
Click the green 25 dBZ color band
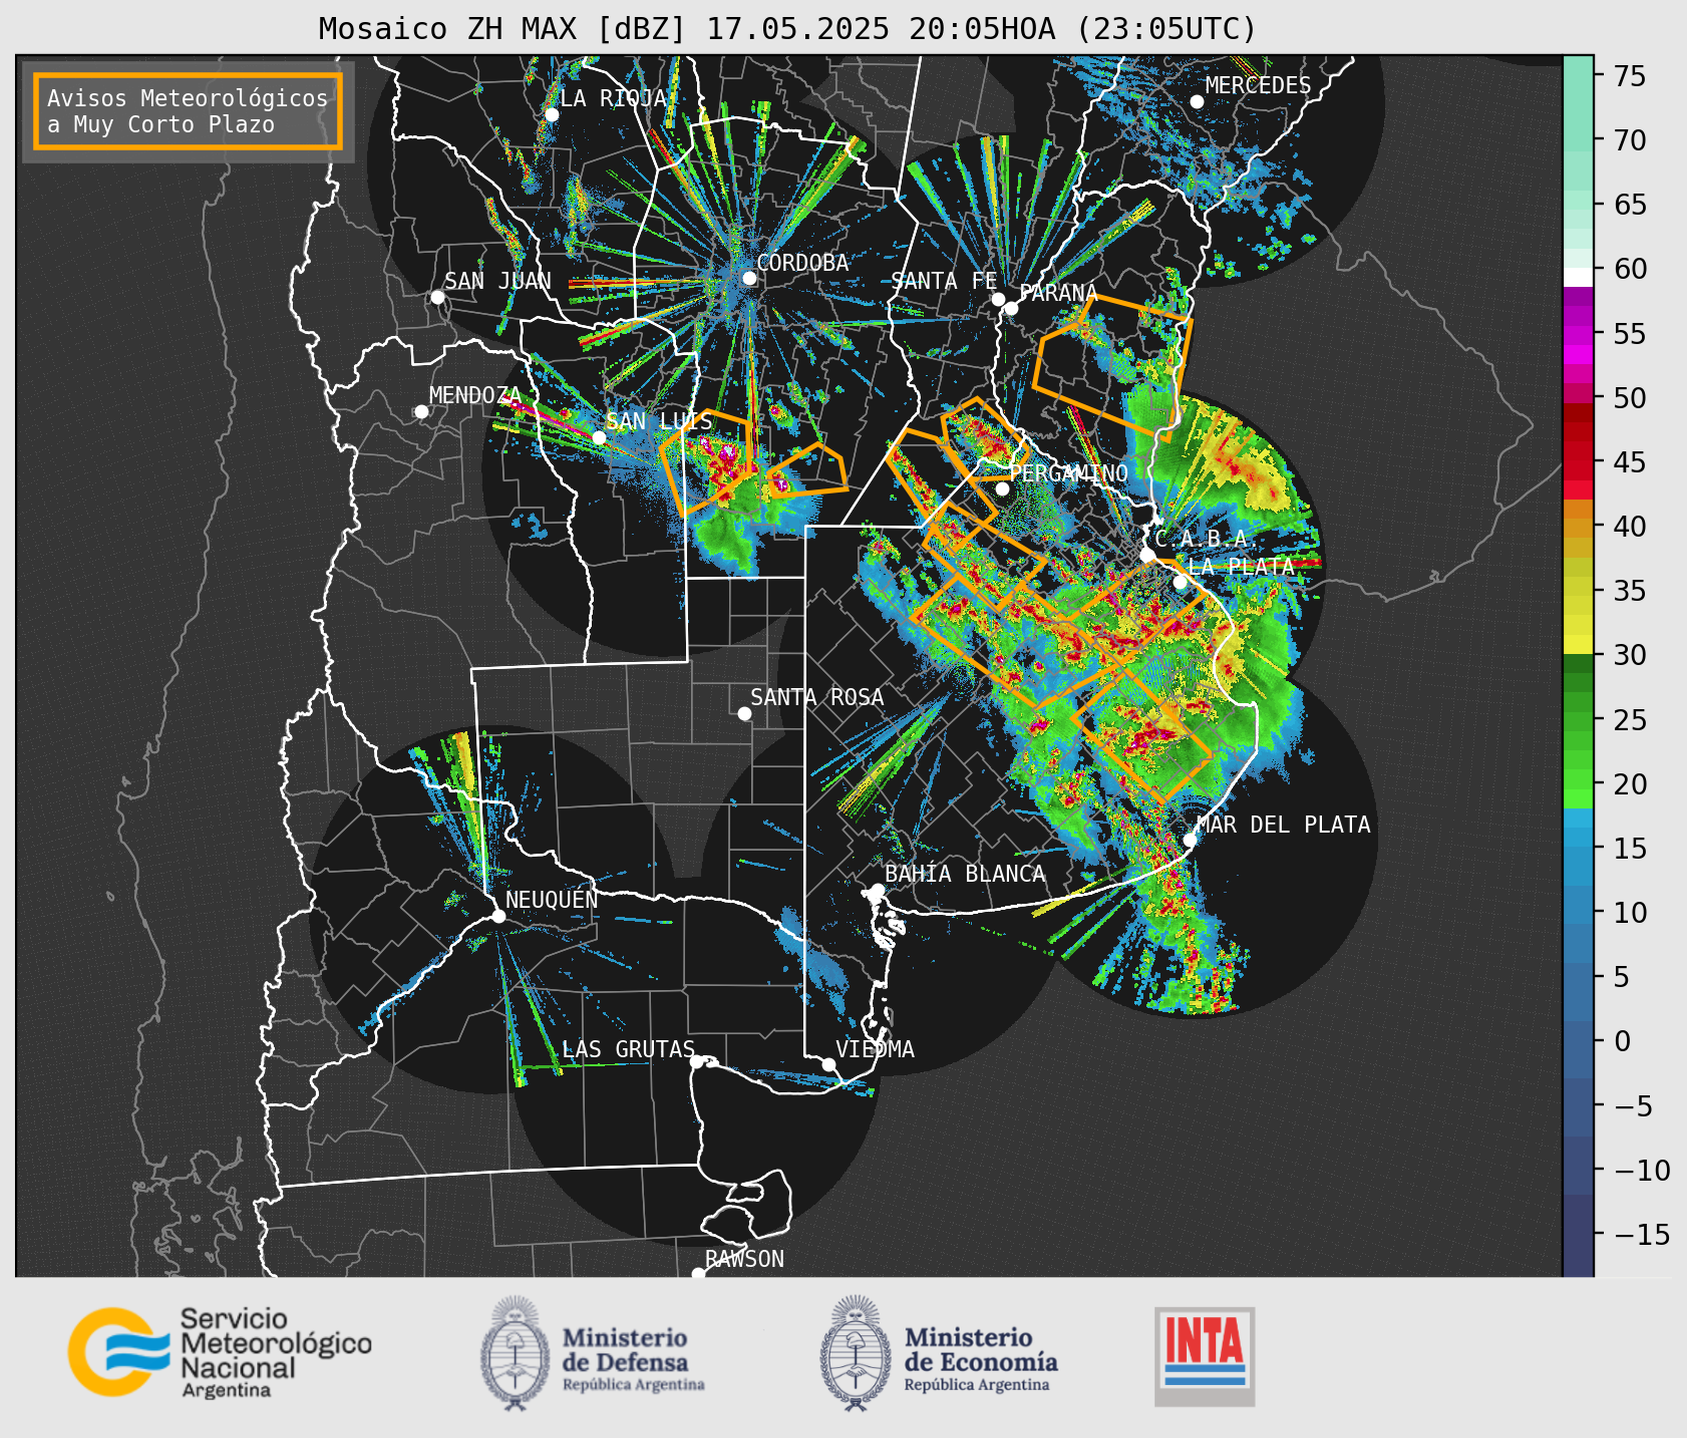click(1578, 719)
